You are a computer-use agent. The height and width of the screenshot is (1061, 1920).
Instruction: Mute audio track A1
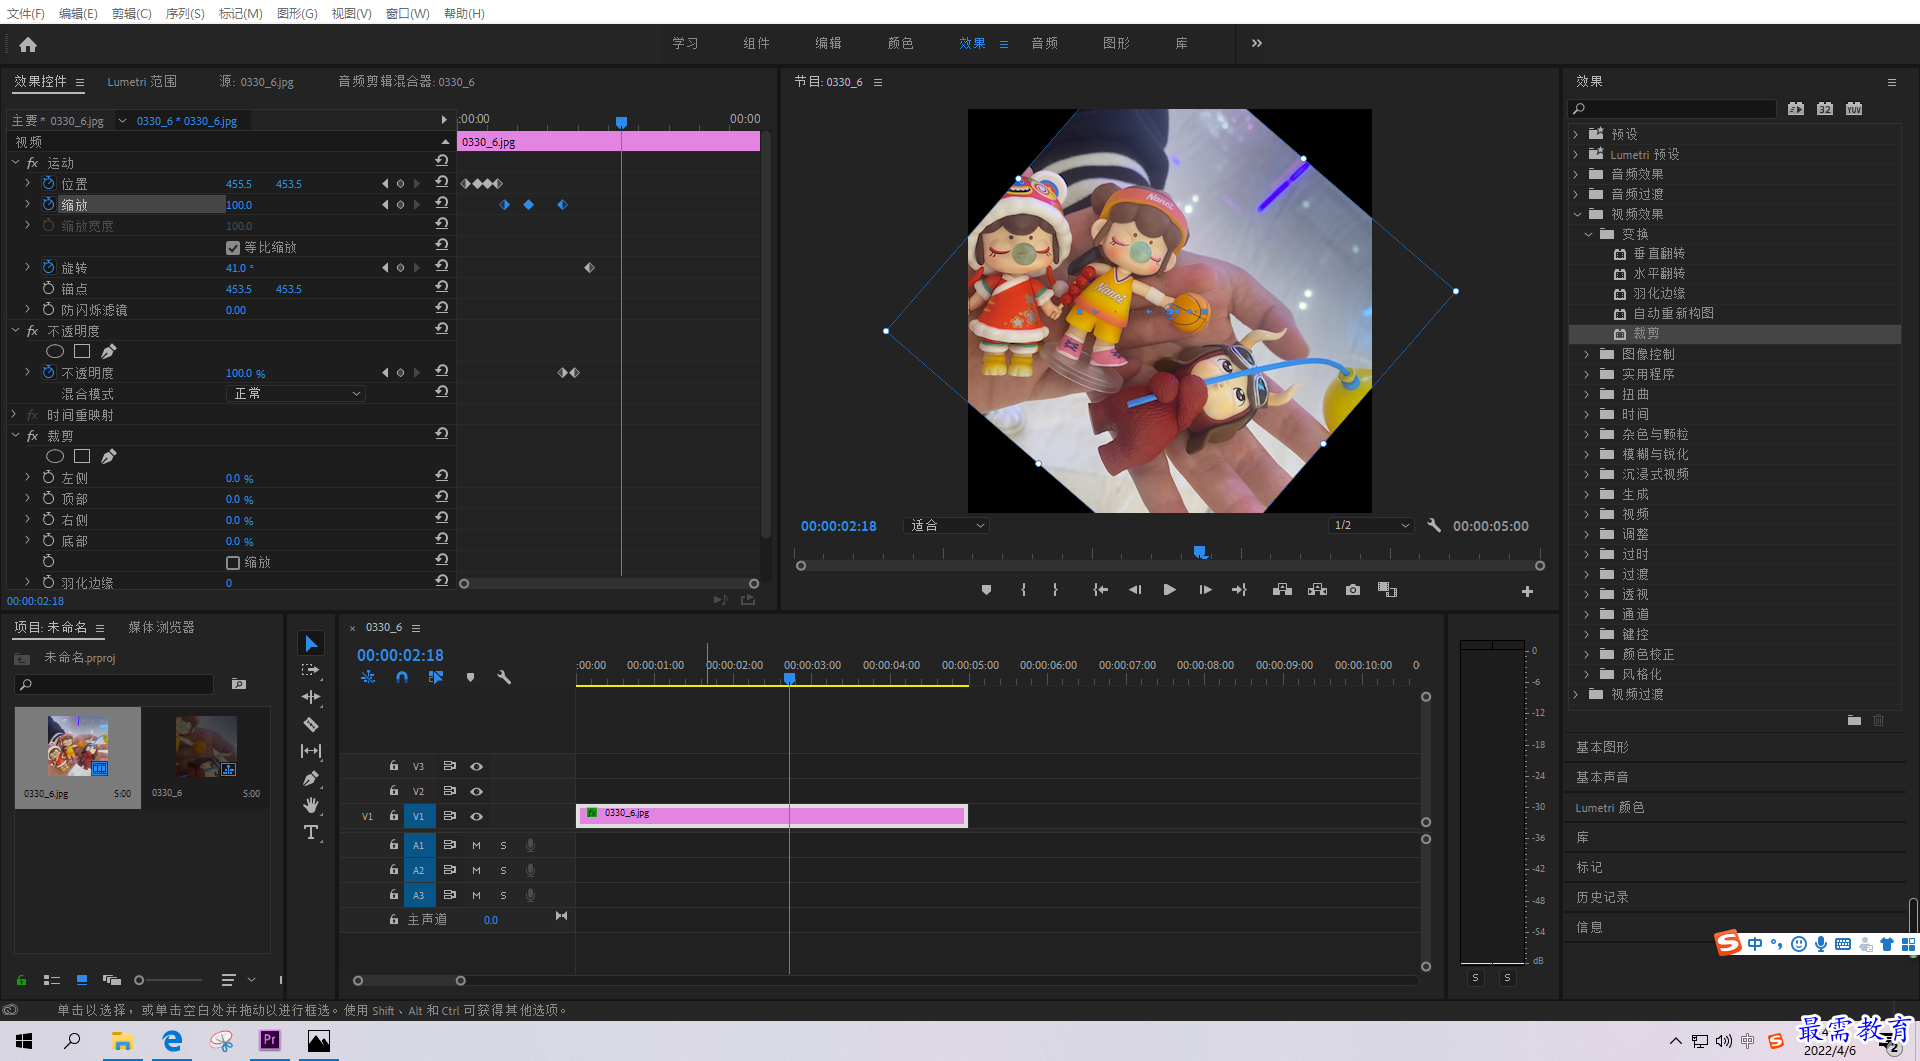click(477, 845)
